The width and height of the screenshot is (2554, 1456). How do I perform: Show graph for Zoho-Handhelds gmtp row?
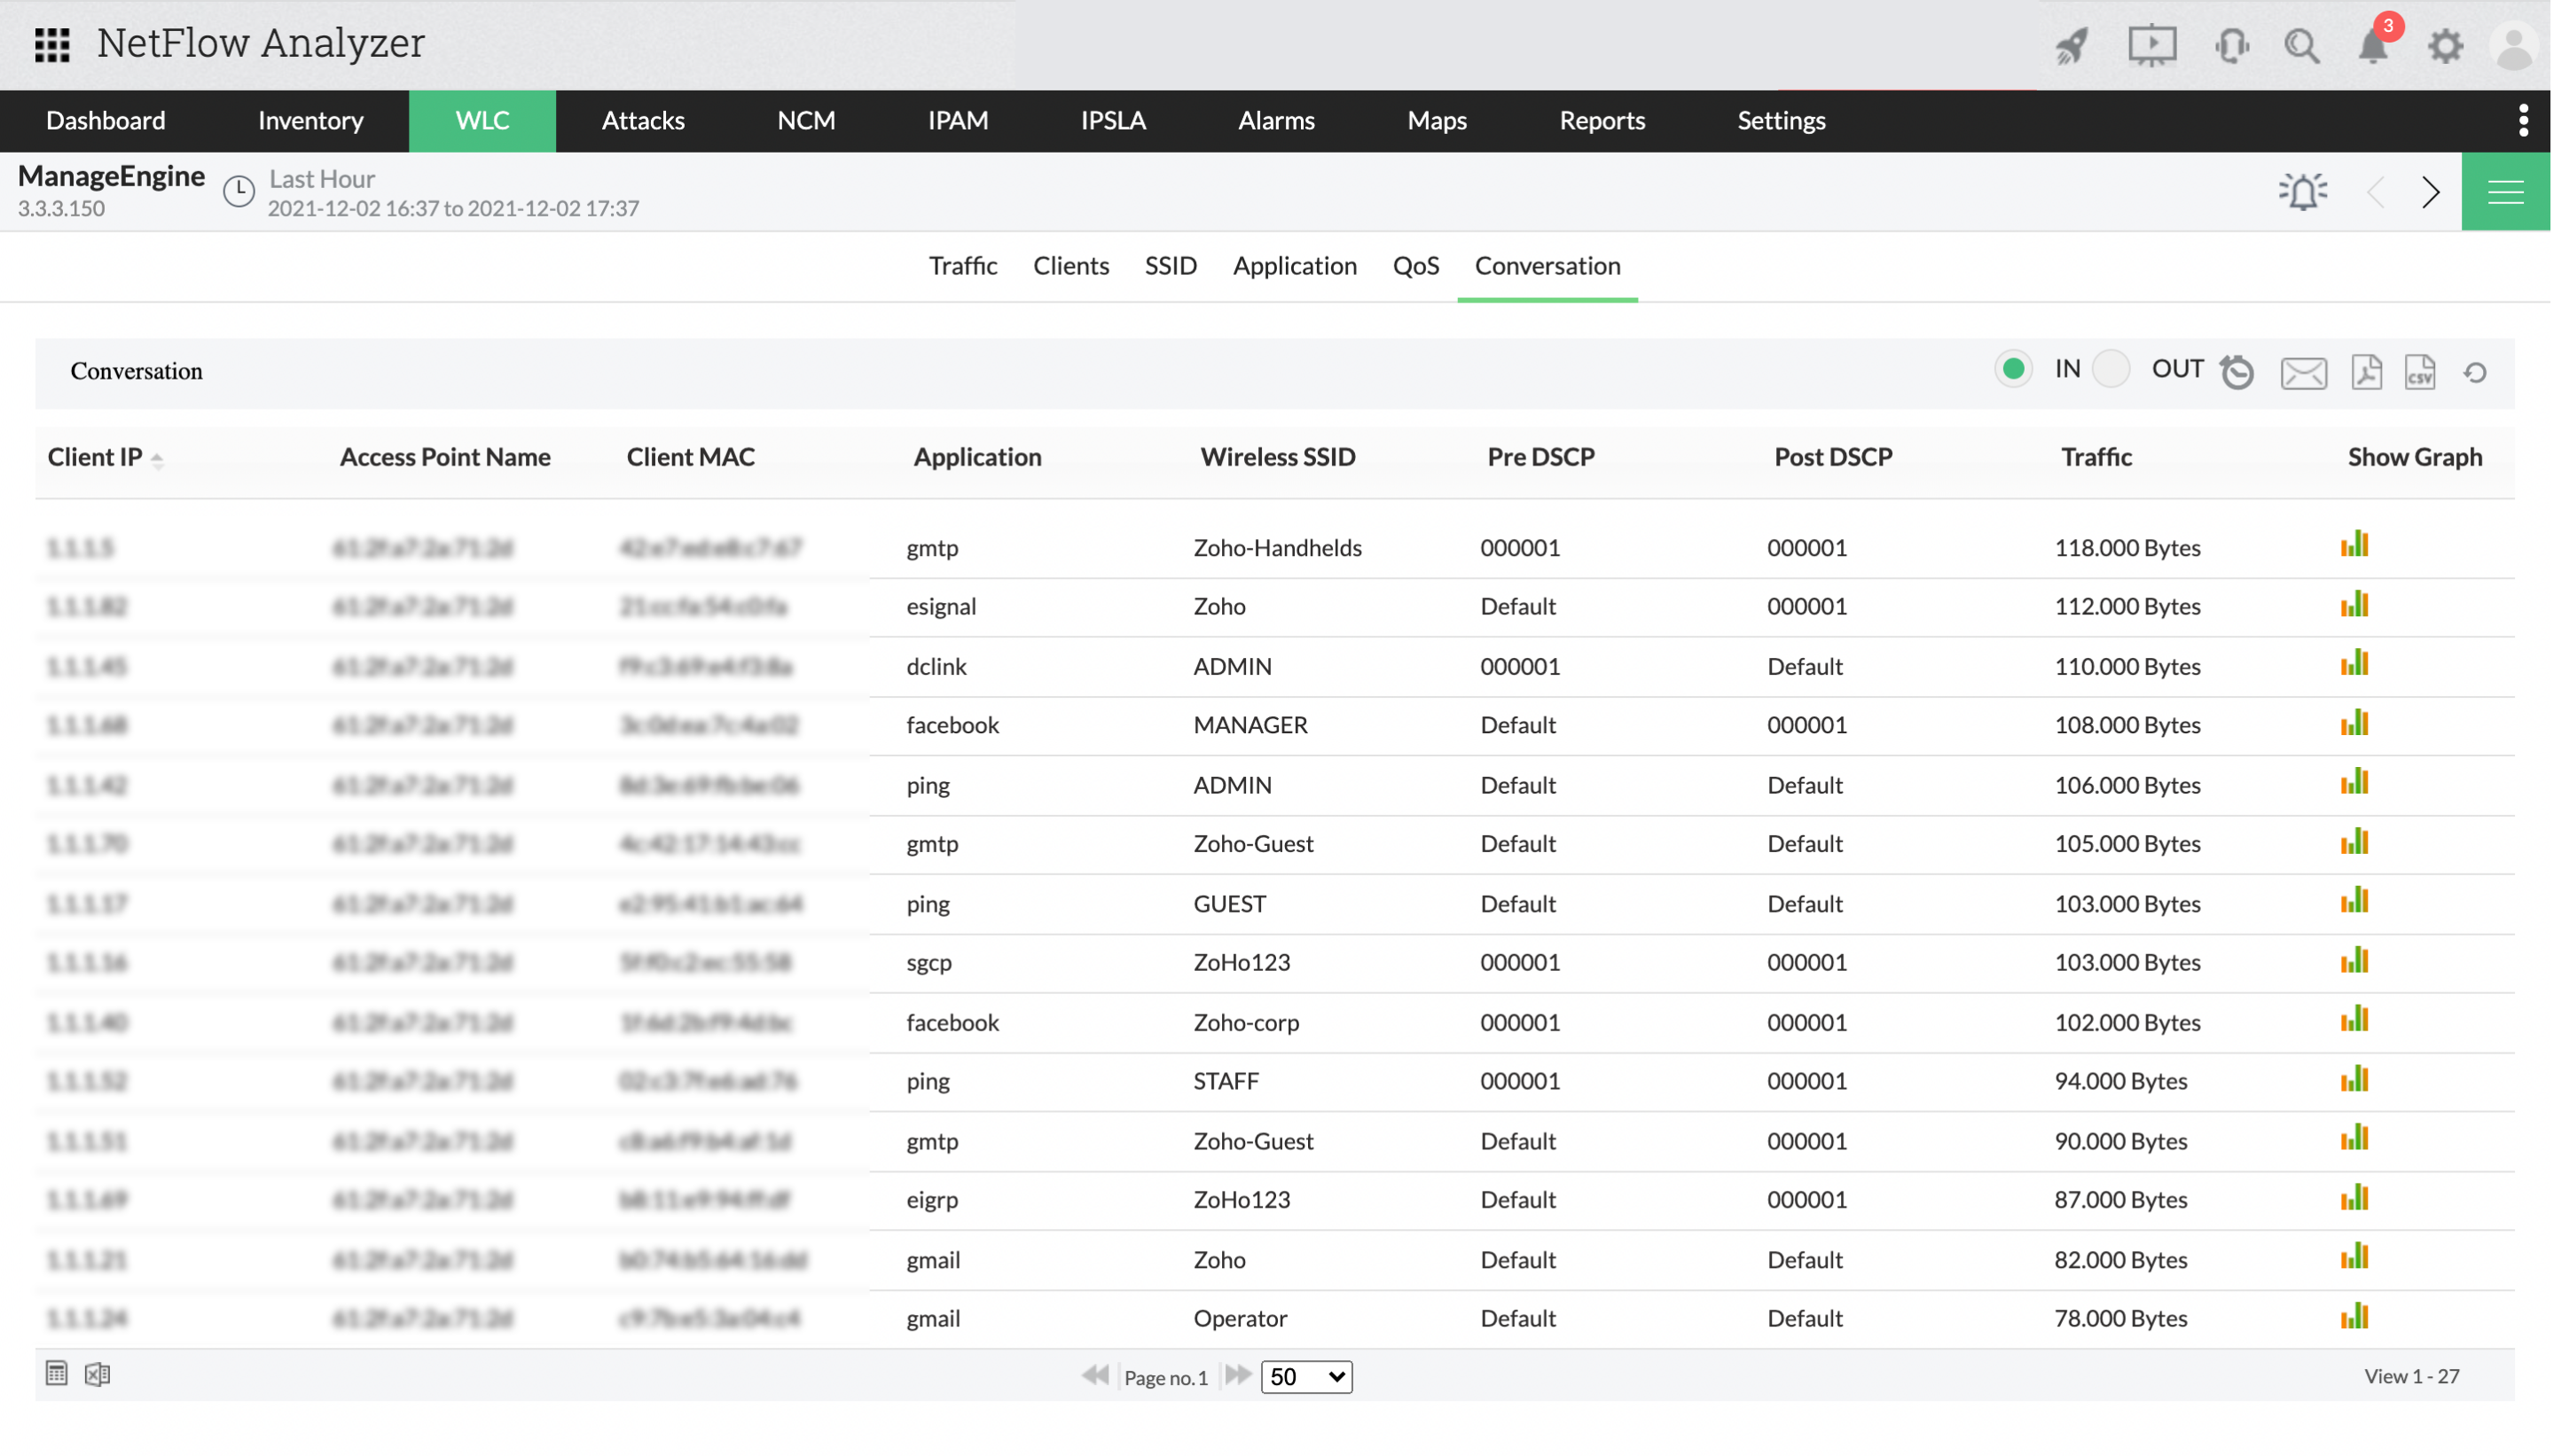(2354, 545)
